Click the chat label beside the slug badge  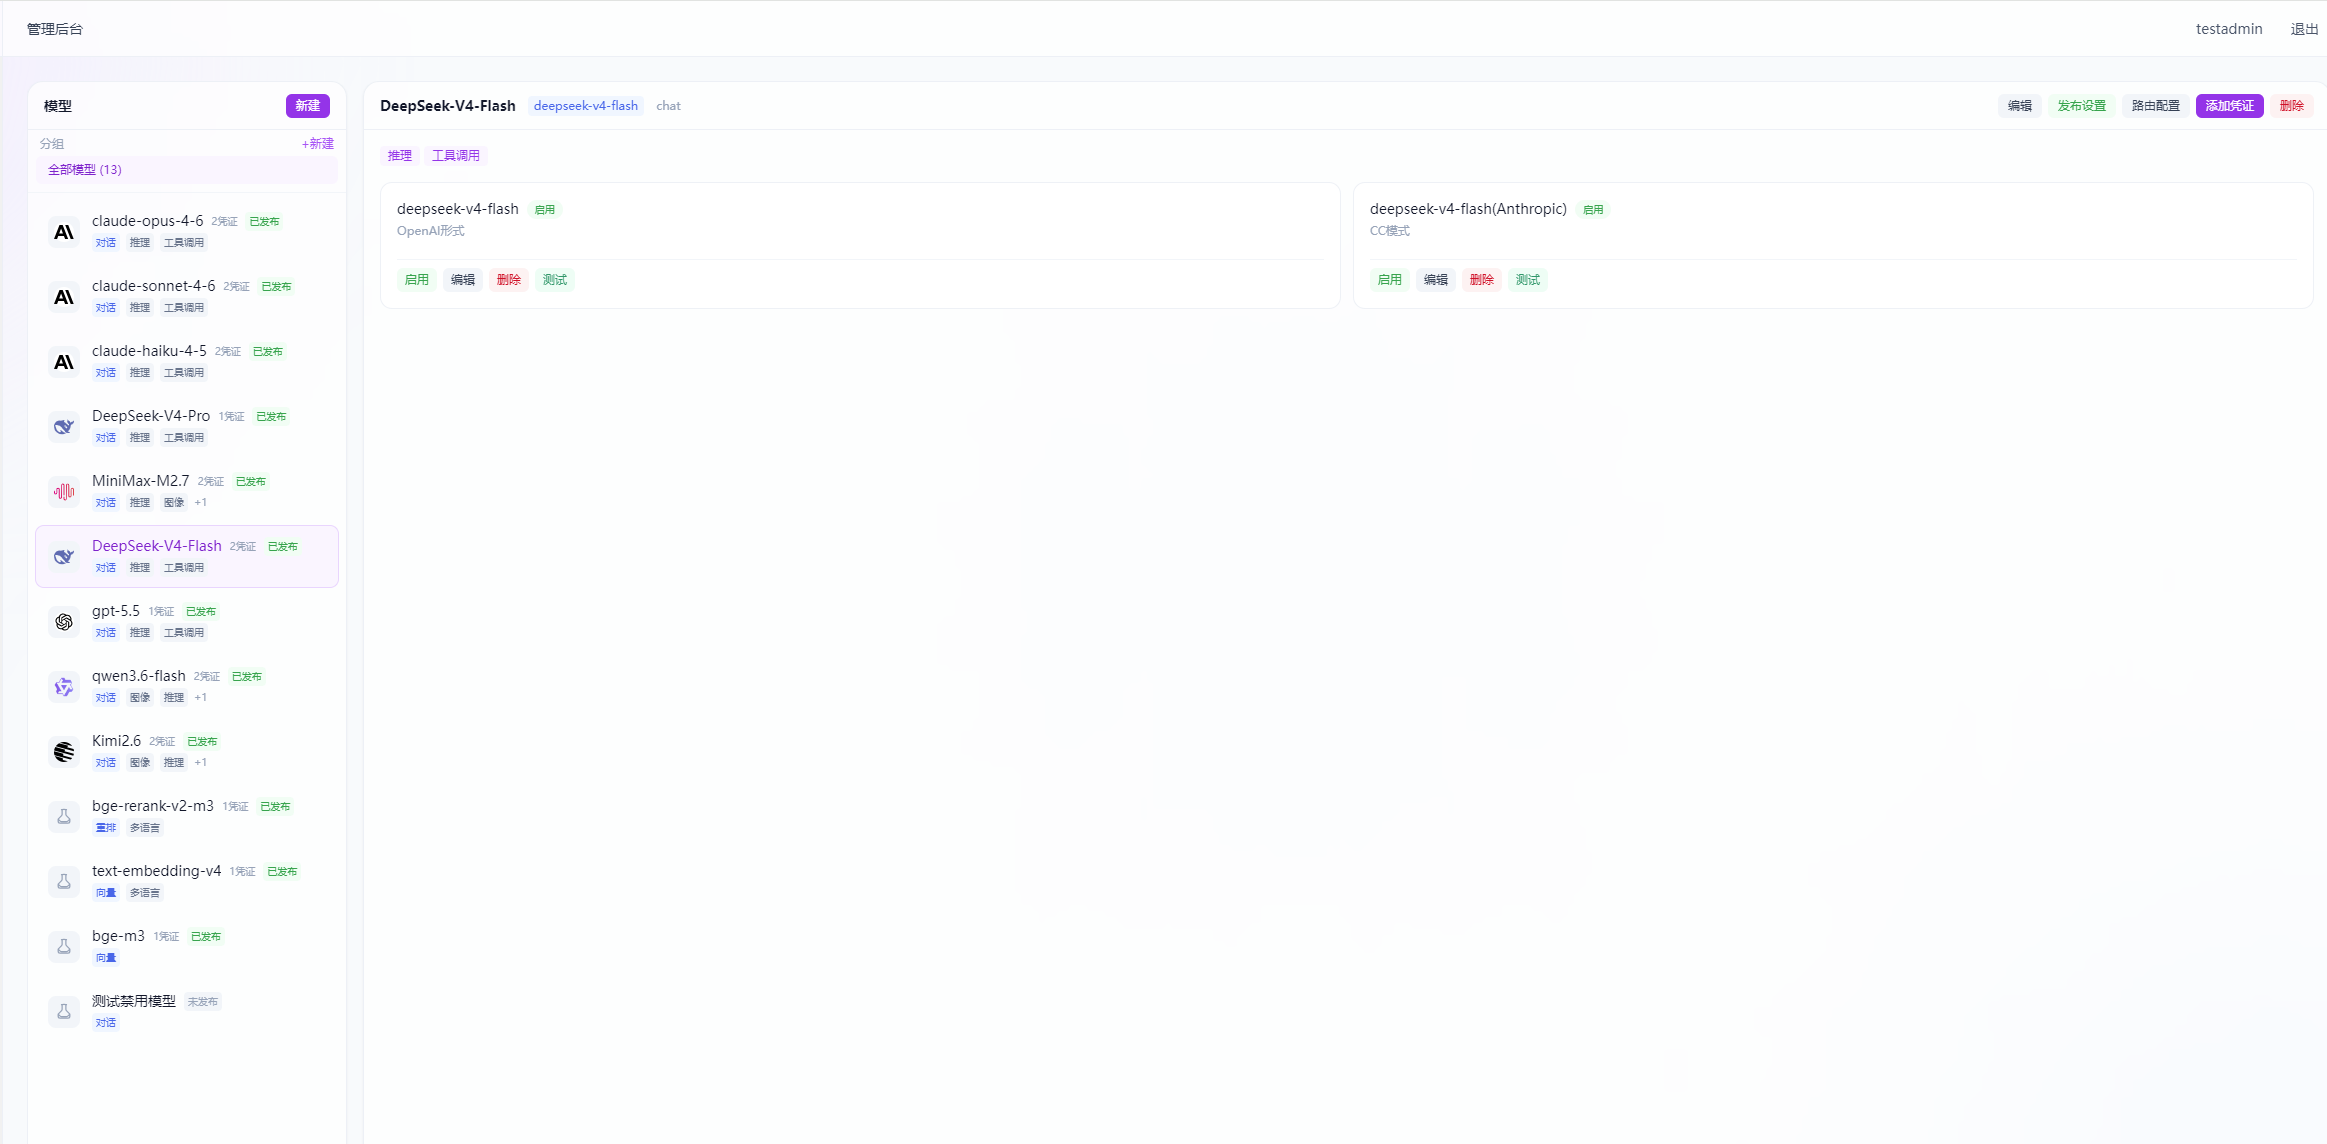tap(668, 106)
